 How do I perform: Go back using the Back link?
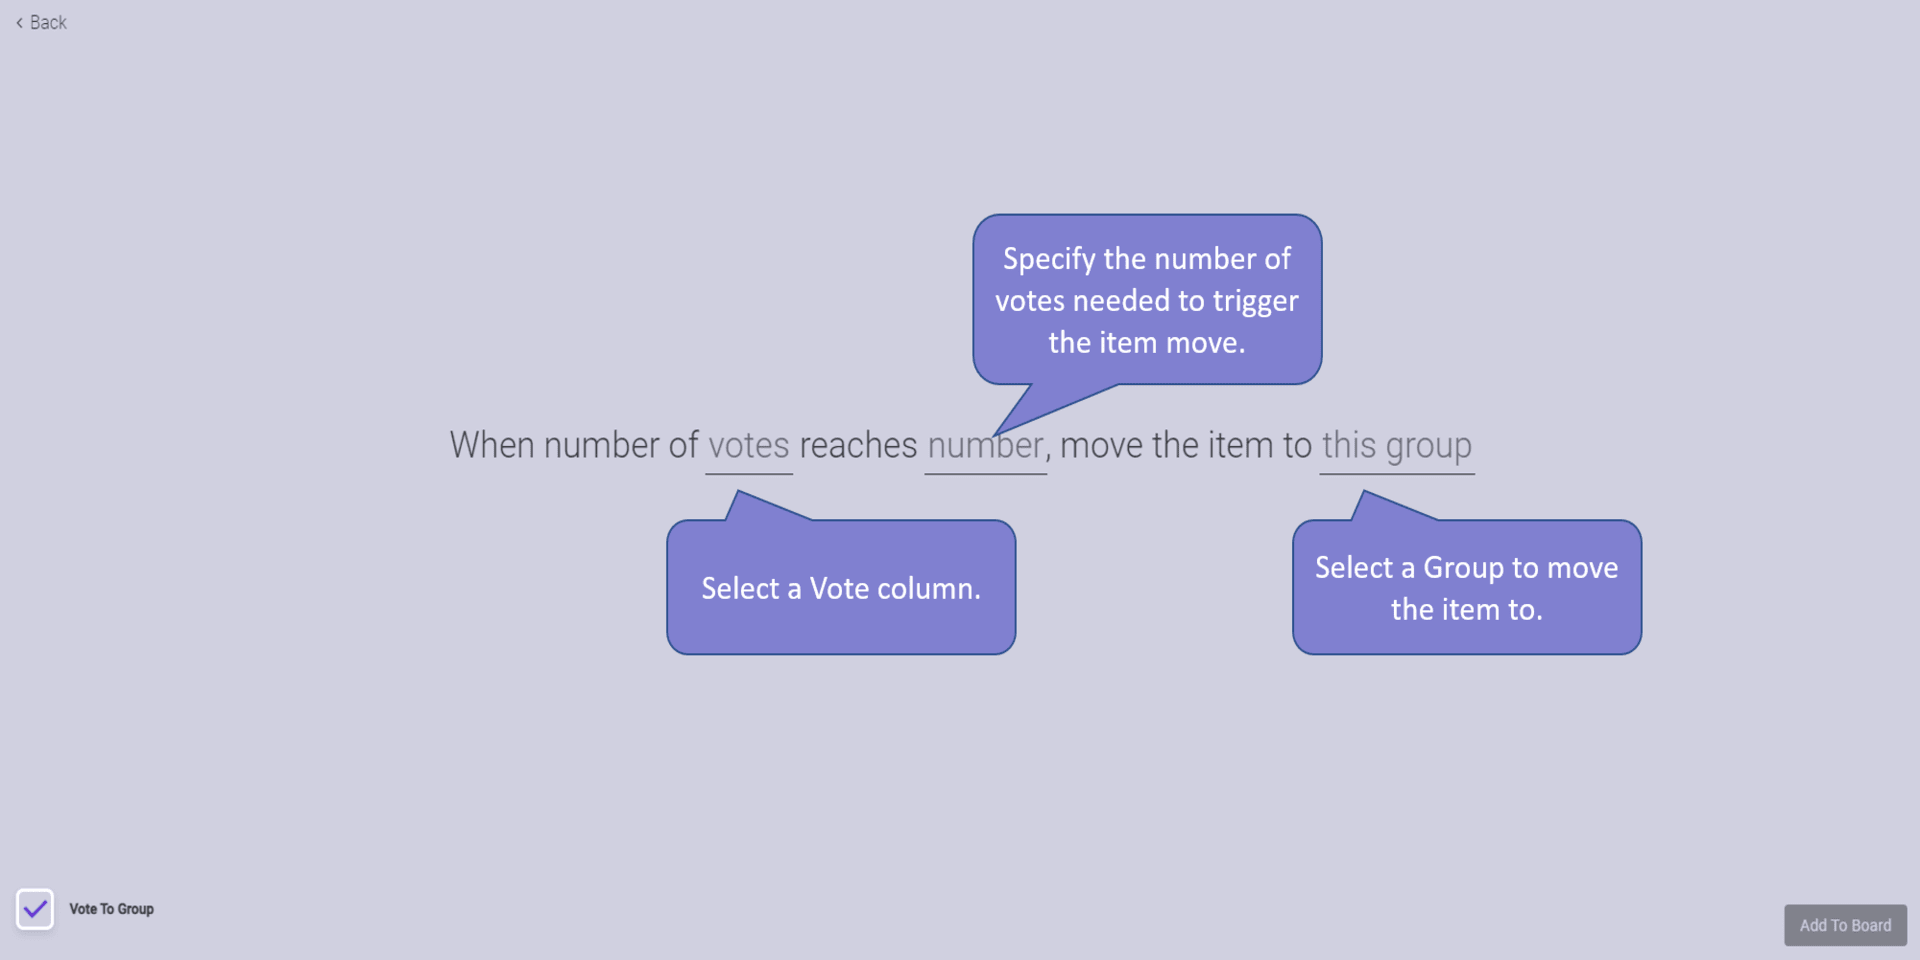click(41, 23)
